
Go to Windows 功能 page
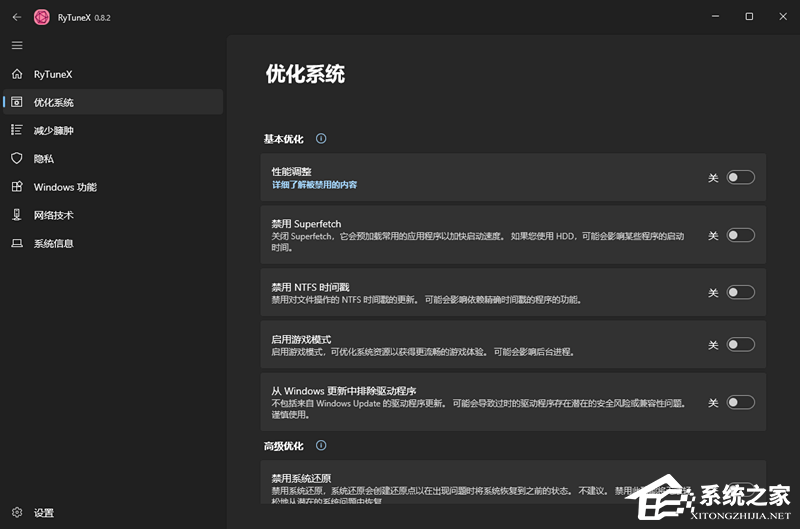coord(113,187)
